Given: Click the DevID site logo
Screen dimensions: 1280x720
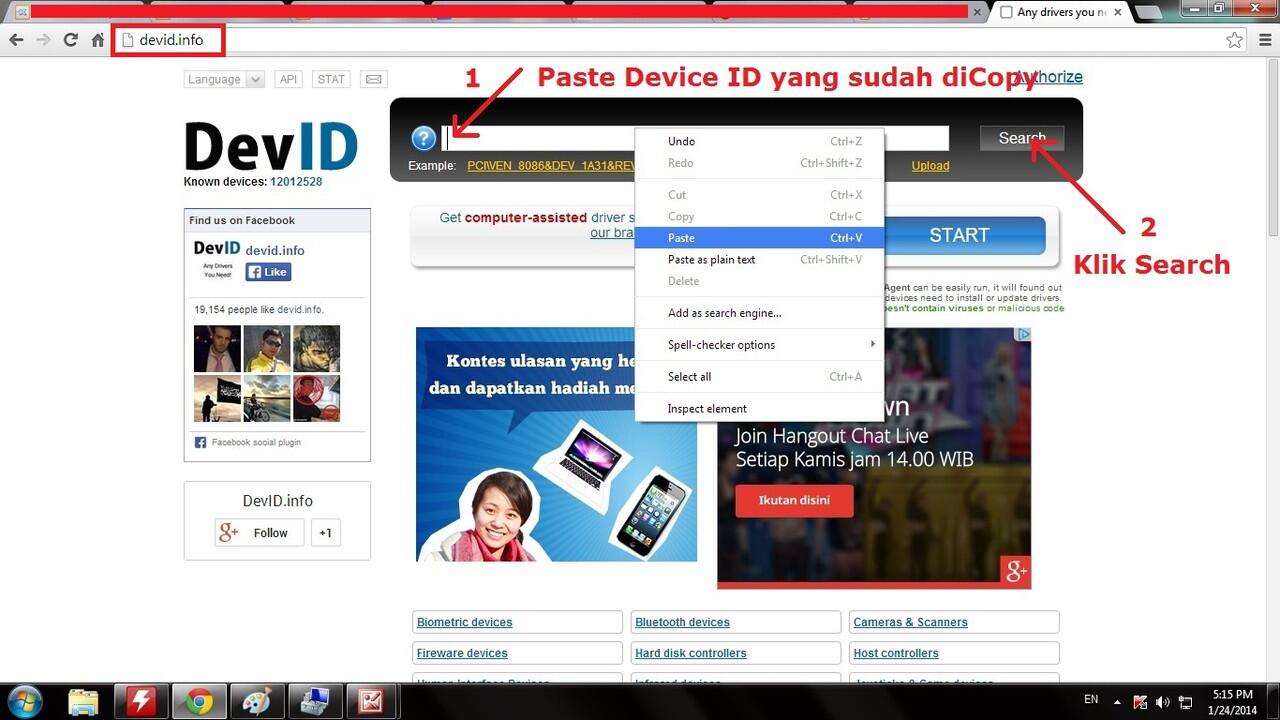Looking at the screenshot, I should coord(270,146).
